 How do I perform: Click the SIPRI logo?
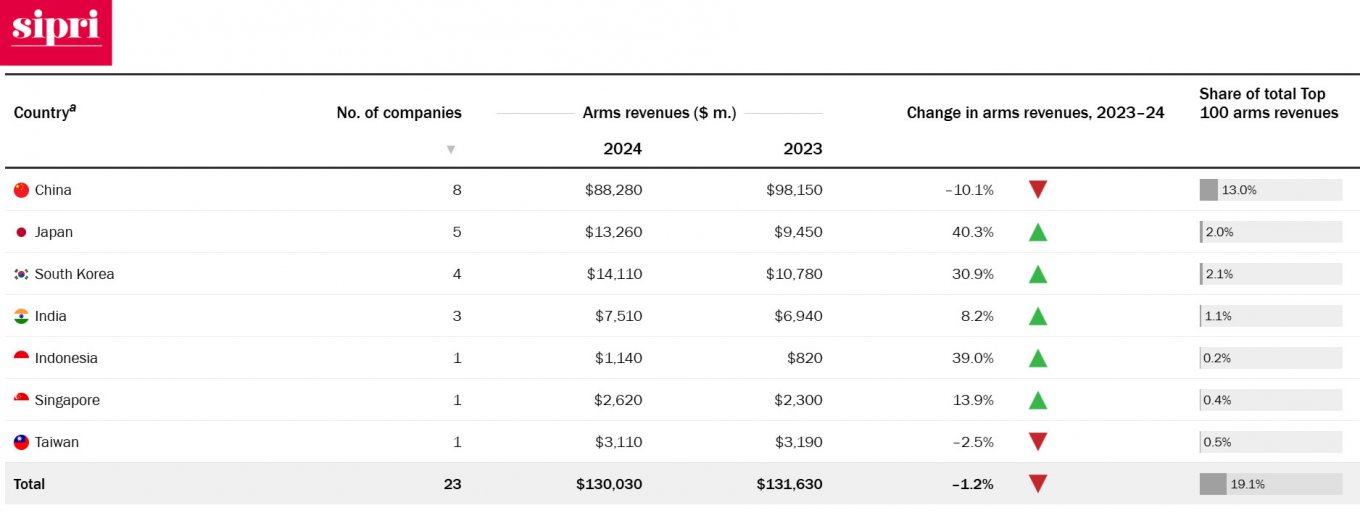[x=56, y=32]
